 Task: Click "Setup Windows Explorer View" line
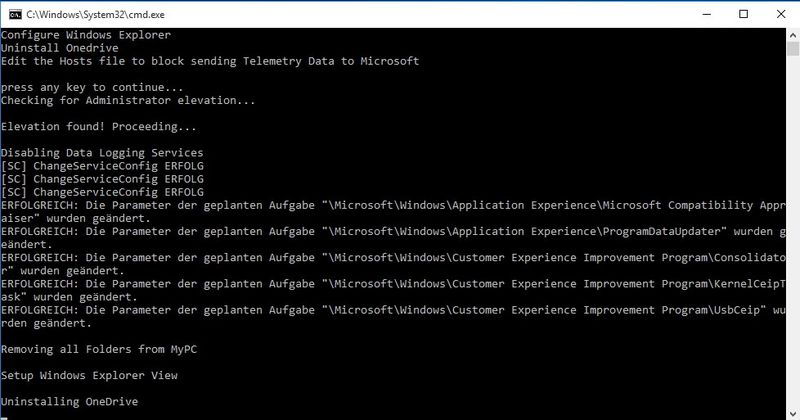click(x=89, y=375)
